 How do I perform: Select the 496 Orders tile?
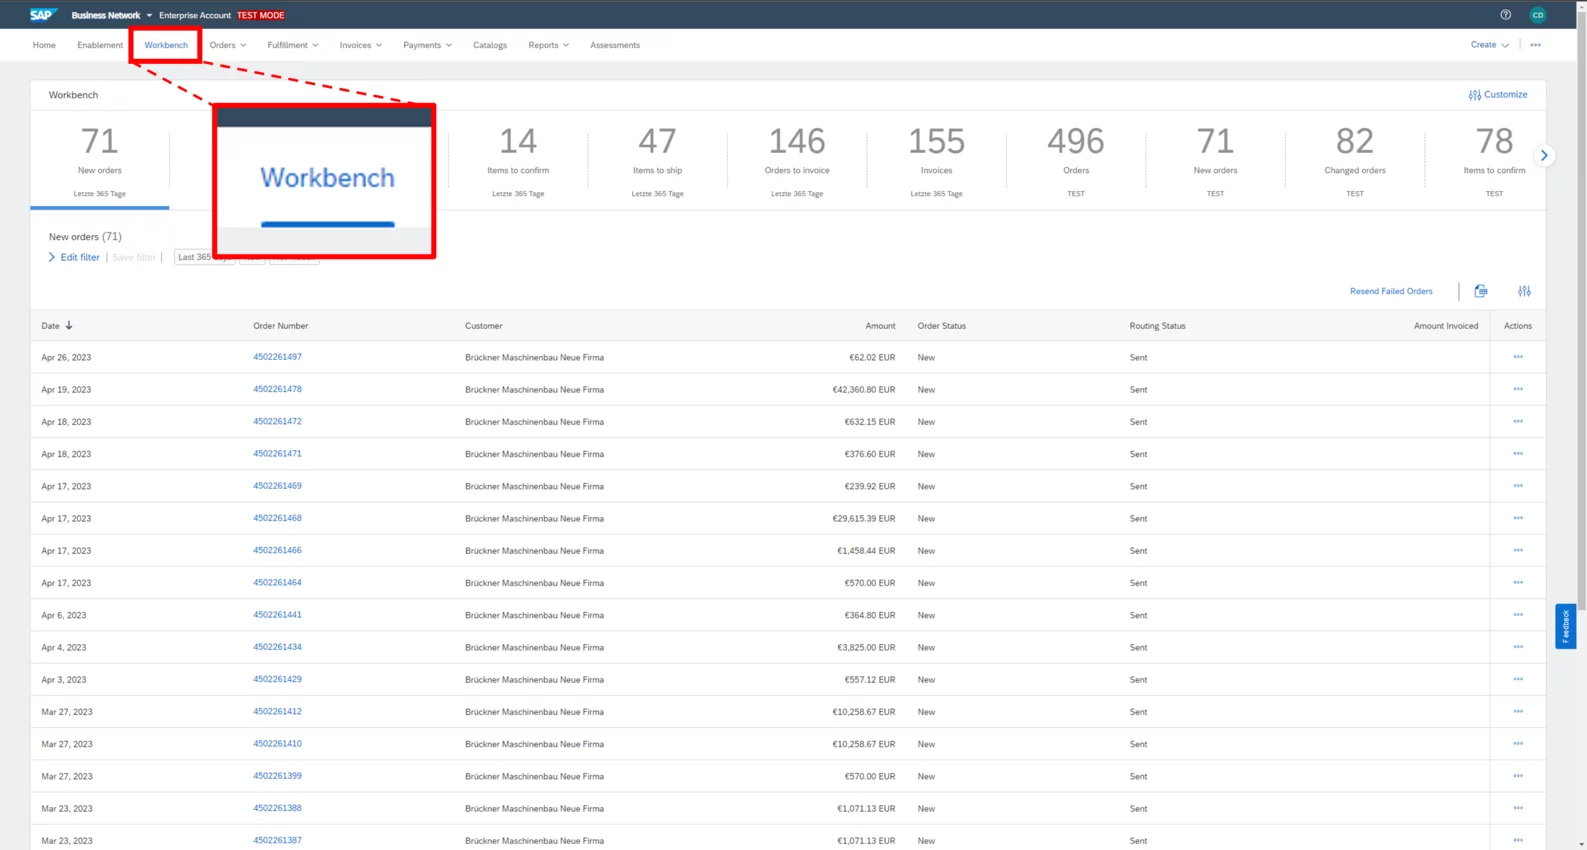click(1076, 160)
